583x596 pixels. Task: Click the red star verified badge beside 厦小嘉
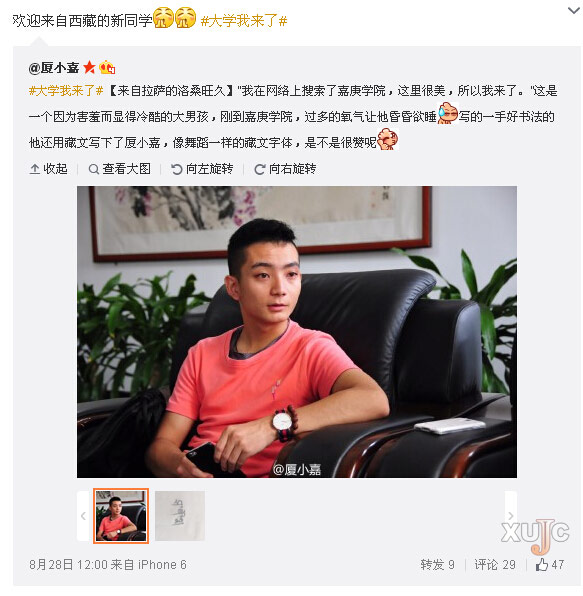(x=89, y=67)
